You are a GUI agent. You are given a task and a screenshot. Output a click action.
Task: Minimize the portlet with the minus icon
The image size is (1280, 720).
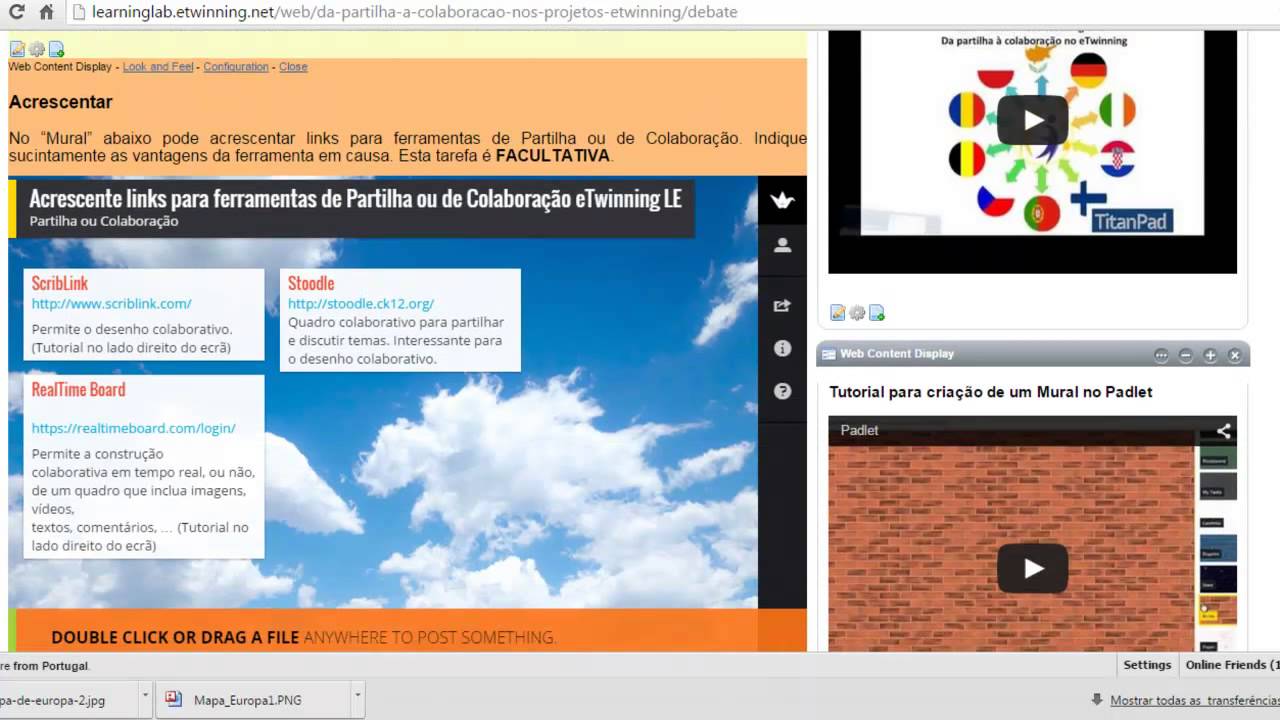[x=1185, y=355]
